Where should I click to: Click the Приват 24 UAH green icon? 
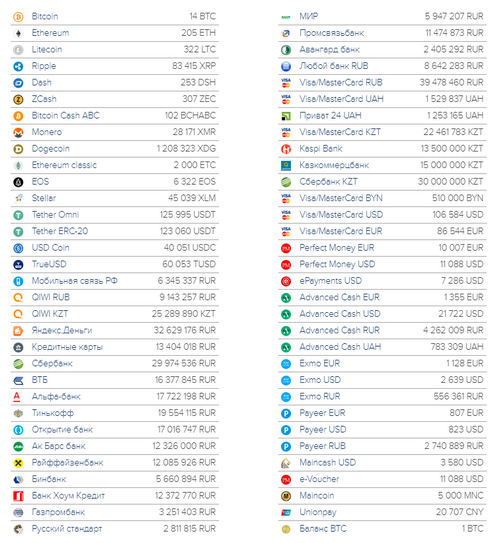pyautogui.click(x=286, y=116)
